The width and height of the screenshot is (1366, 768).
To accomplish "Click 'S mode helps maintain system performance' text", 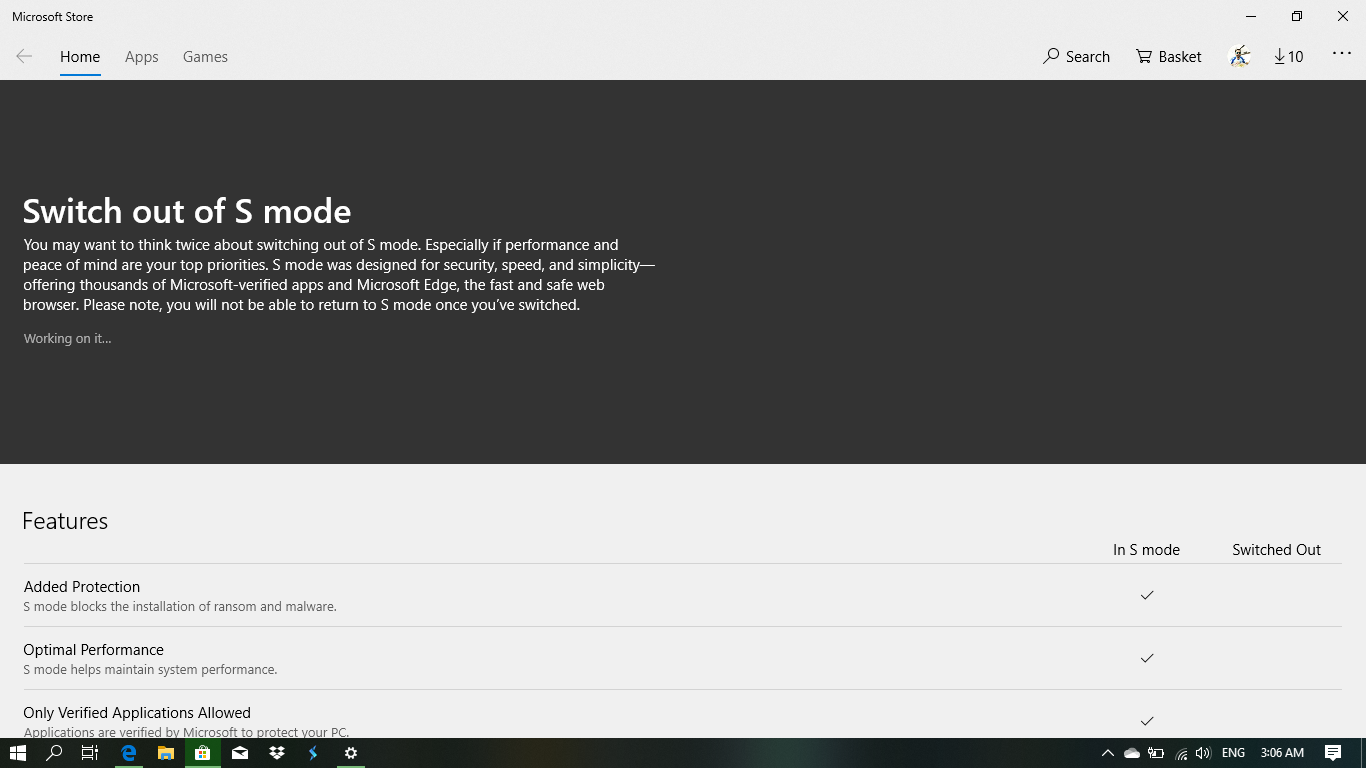I will pos(150,670).
